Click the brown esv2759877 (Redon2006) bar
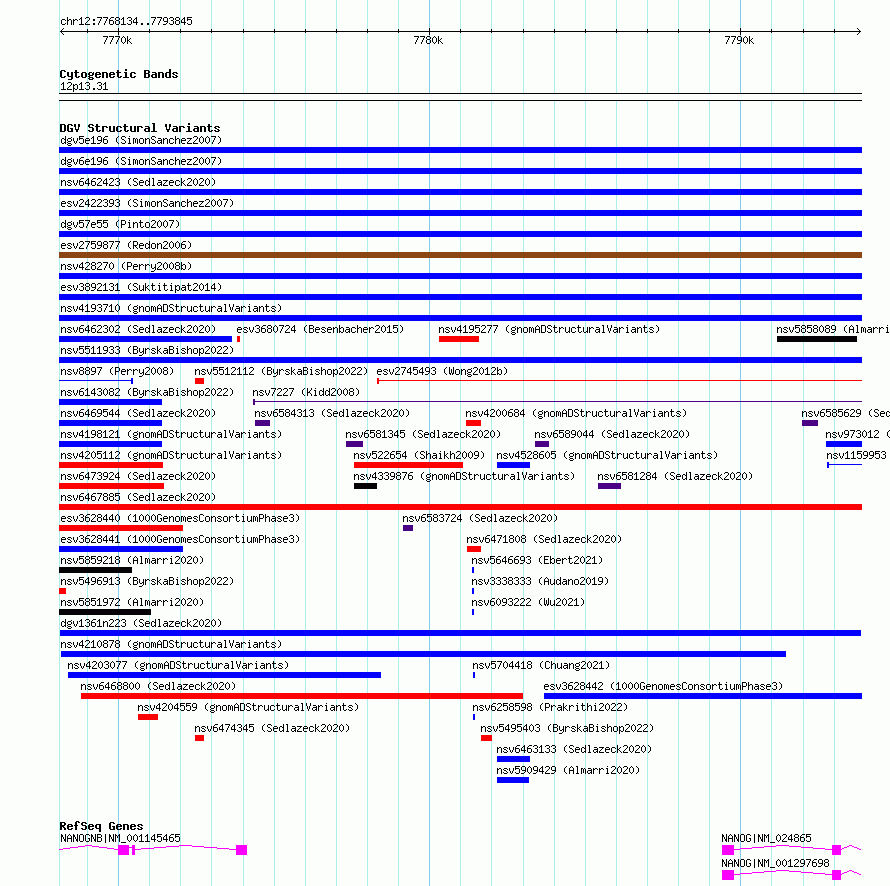Viewport: 890px width, 886px height. coord(460,255)
